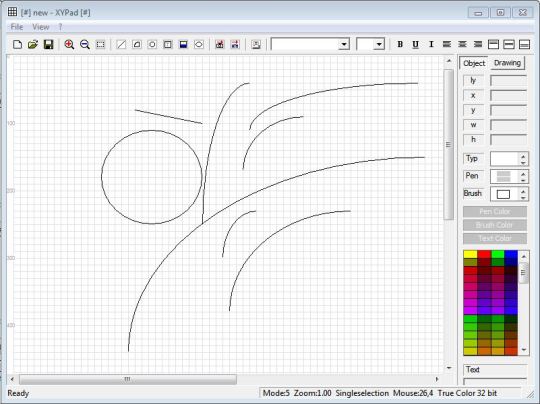Screen dimensions: 540x404
Task: Click the color palette scroll down arrow
Action: point(523,350)
